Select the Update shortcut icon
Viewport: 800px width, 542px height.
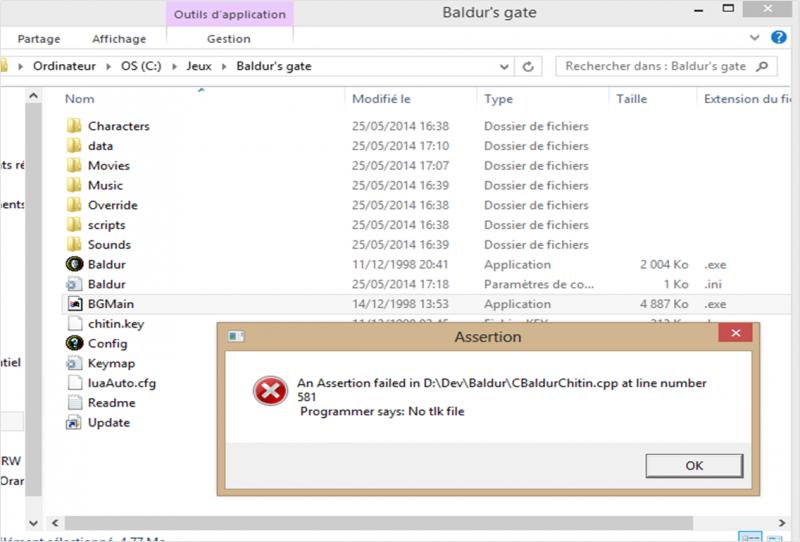pyautogui.click(x=74, y=423)
